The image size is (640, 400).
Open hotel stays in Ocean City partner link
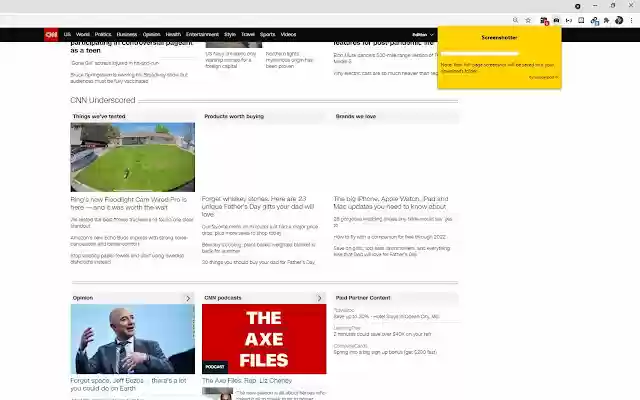pos(386,316)
